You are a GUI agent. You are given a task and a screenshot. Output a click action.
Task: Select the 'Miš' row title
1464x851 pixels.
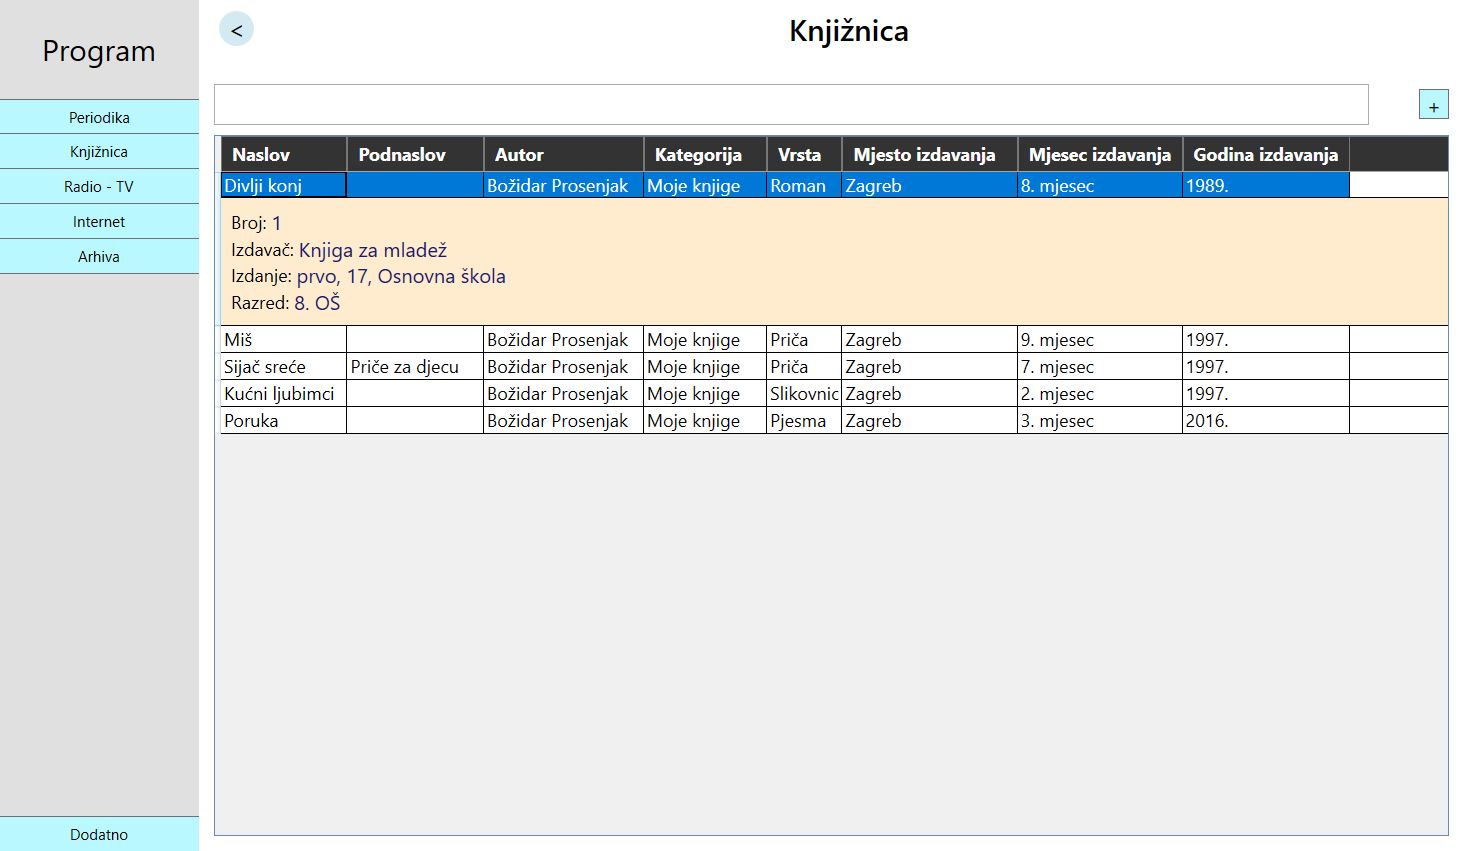coord(284,339)
